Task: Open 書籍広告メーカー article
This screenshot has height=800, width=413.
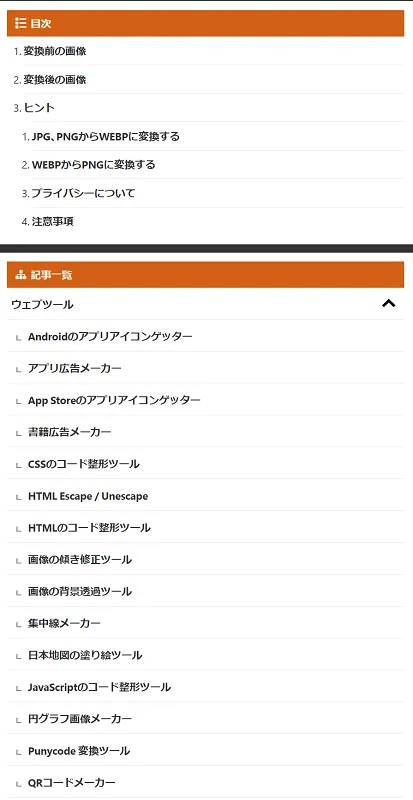Action: pyautogui.click(x=69, y=432)
